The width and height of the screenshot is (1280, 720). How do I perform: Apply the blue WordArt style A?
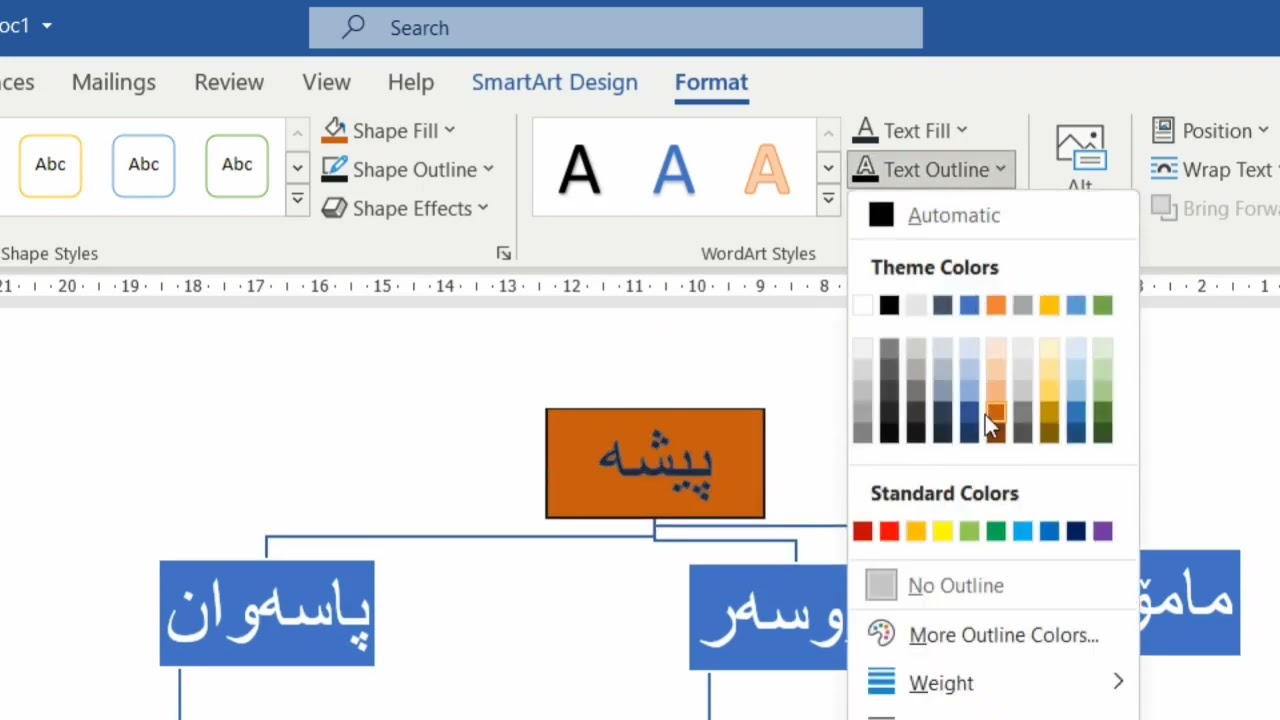point(673,168)
